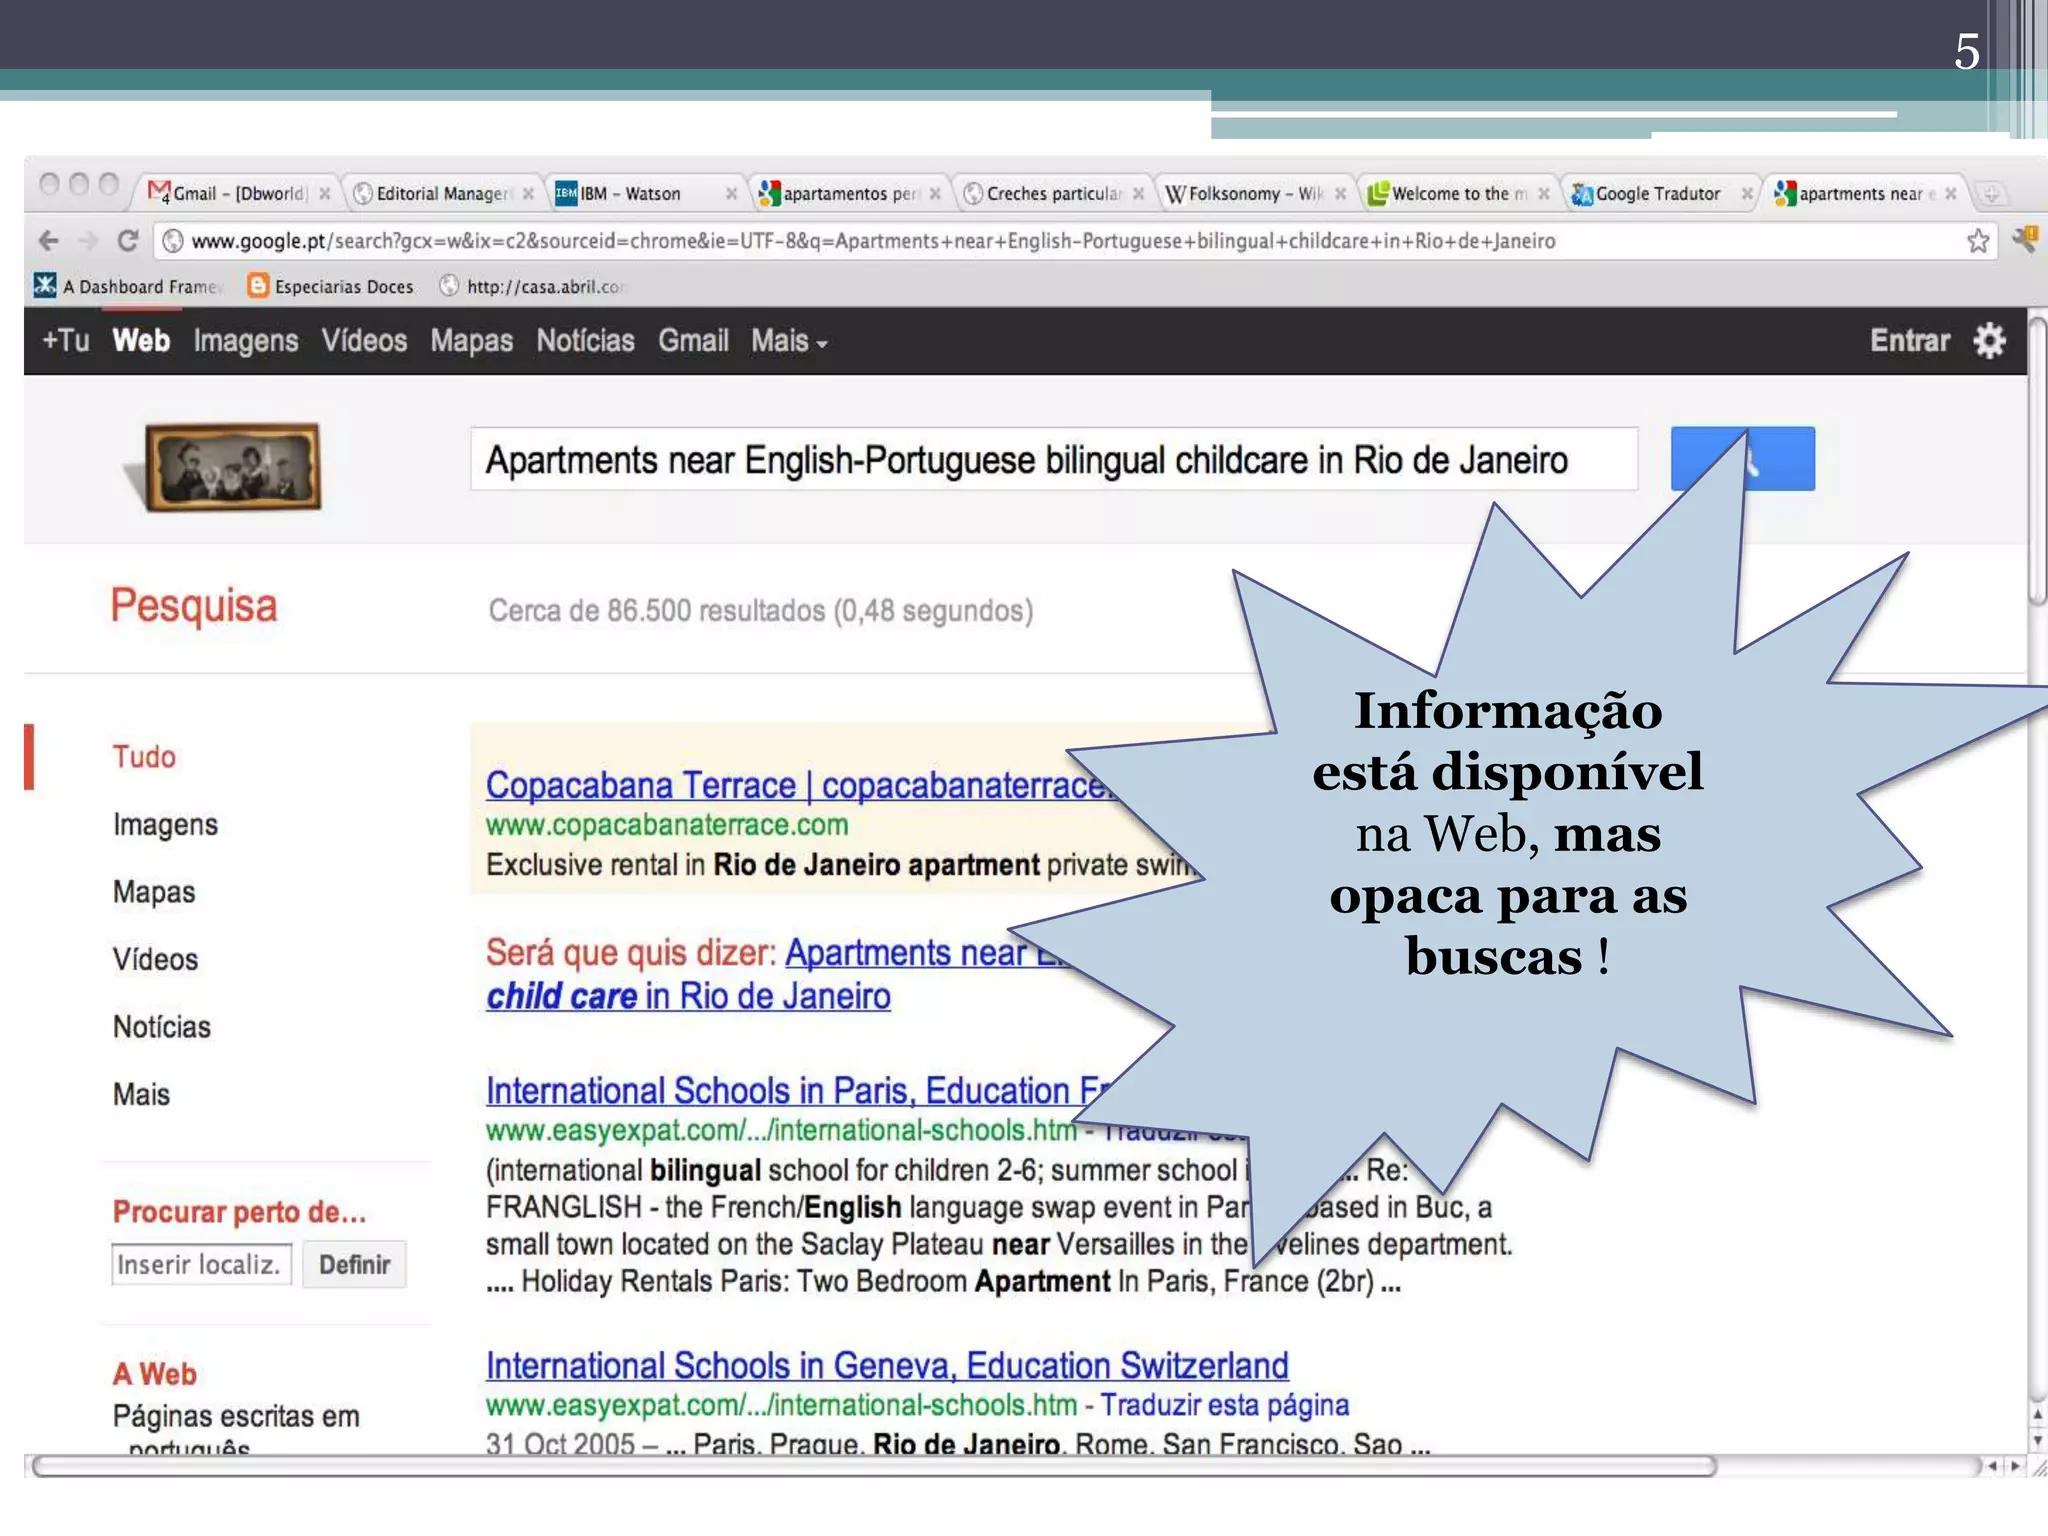Select Imagens in Google top bar
Screen dimensions: 2048x1536
point(246,341)
